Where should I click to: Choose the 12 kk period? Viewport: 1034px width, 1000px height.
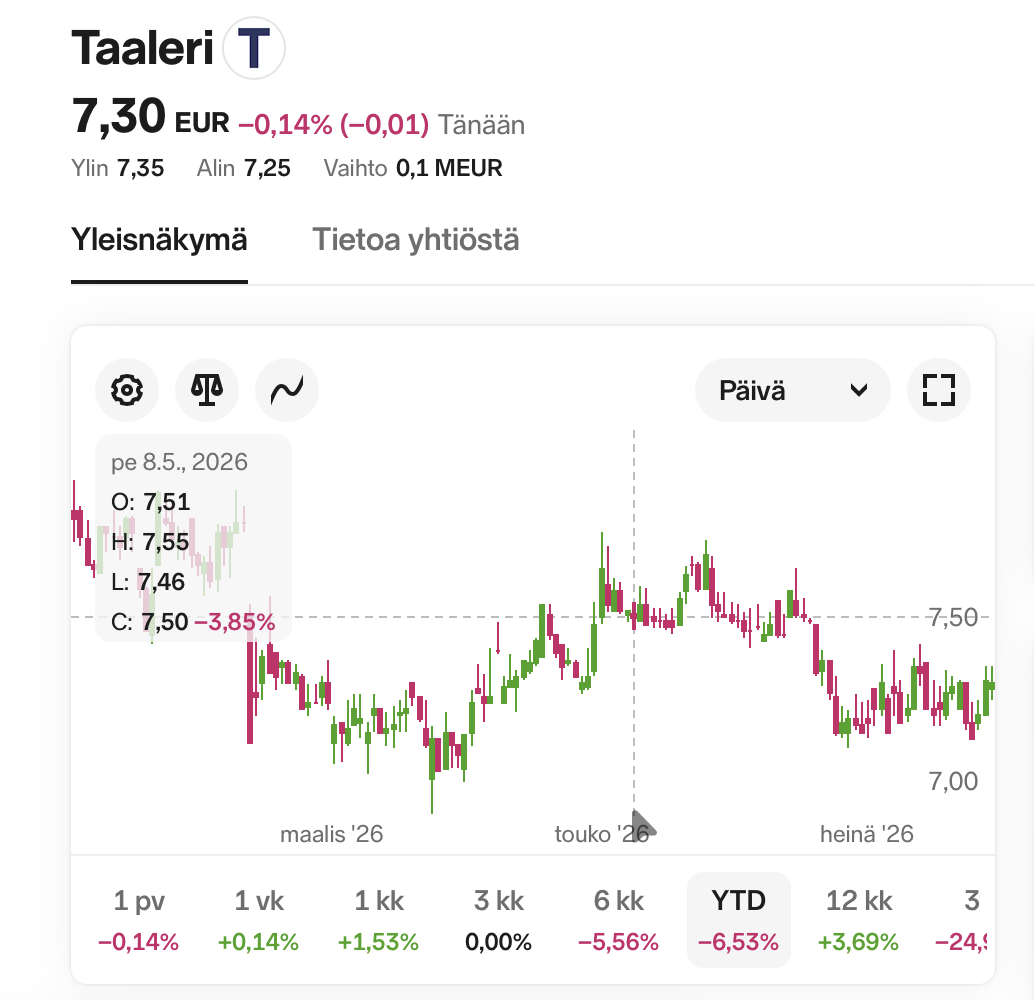[859, 920]
